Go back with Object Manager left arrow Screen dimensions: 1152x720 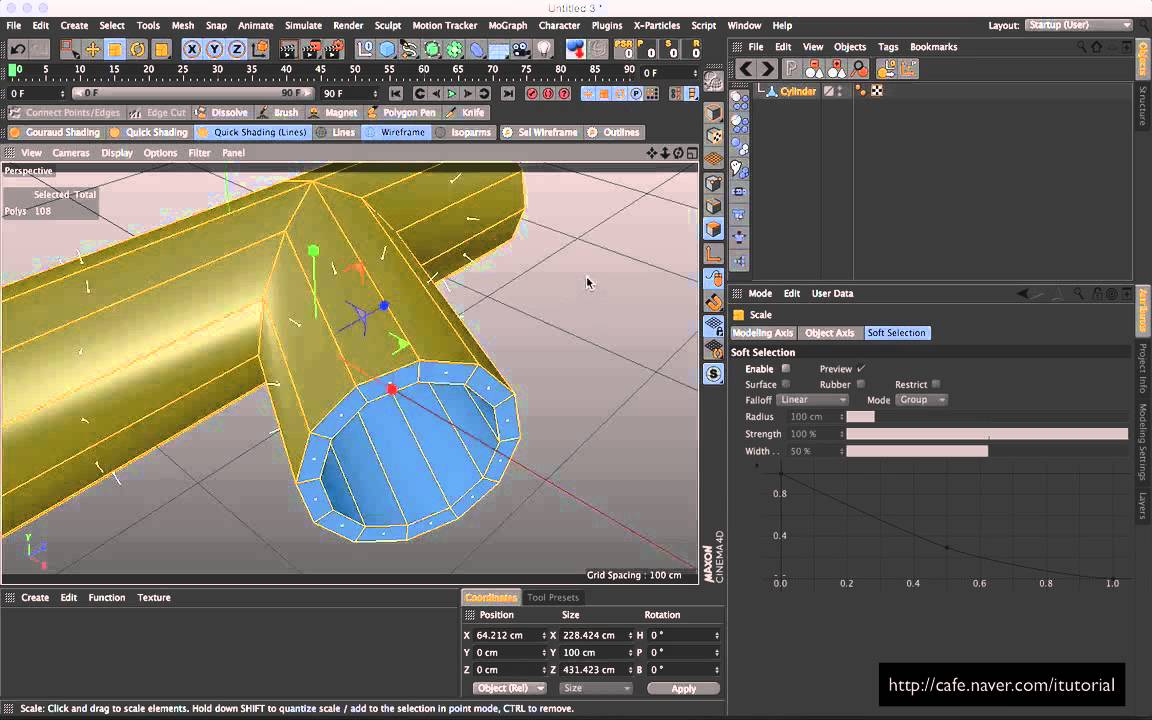click(x=746, y=68)
